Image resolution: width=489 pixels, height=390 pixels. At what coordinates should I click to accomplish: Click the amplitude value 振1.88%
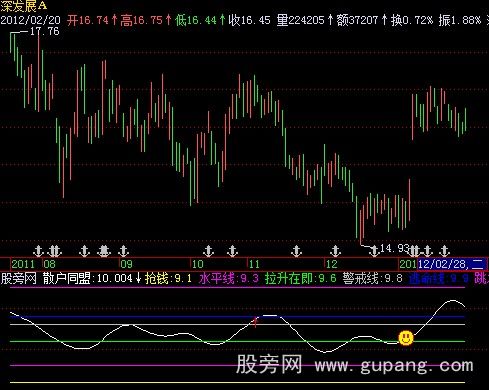460,20
